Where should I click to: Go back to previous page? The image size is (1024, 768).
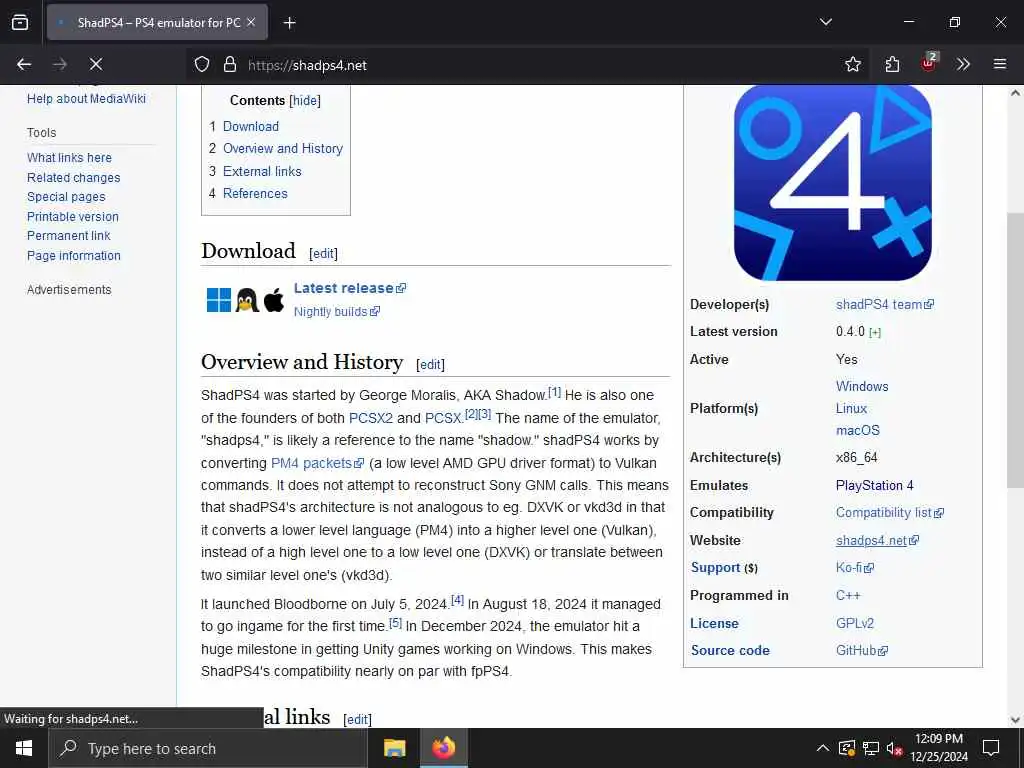(24, 64)
